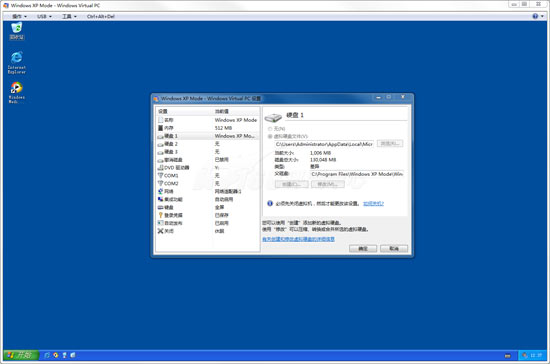Click the browse button next to the disk path
Screen dimensions: 550x364
390,144
